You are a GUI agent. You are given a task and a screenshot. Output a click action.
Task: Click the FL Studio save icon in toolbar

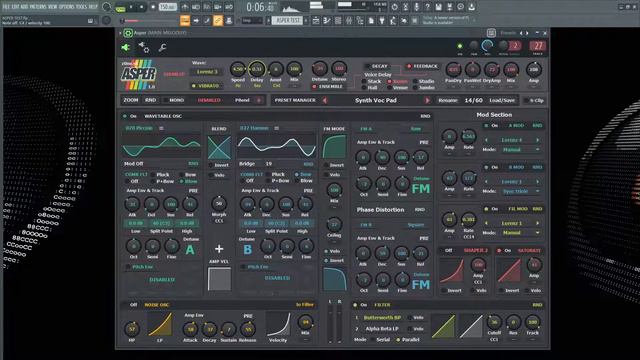click(438, 7)
